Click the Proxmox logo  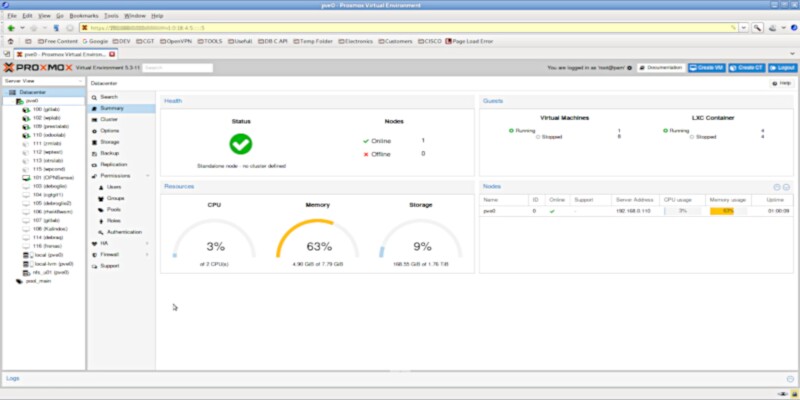[38, 67]
